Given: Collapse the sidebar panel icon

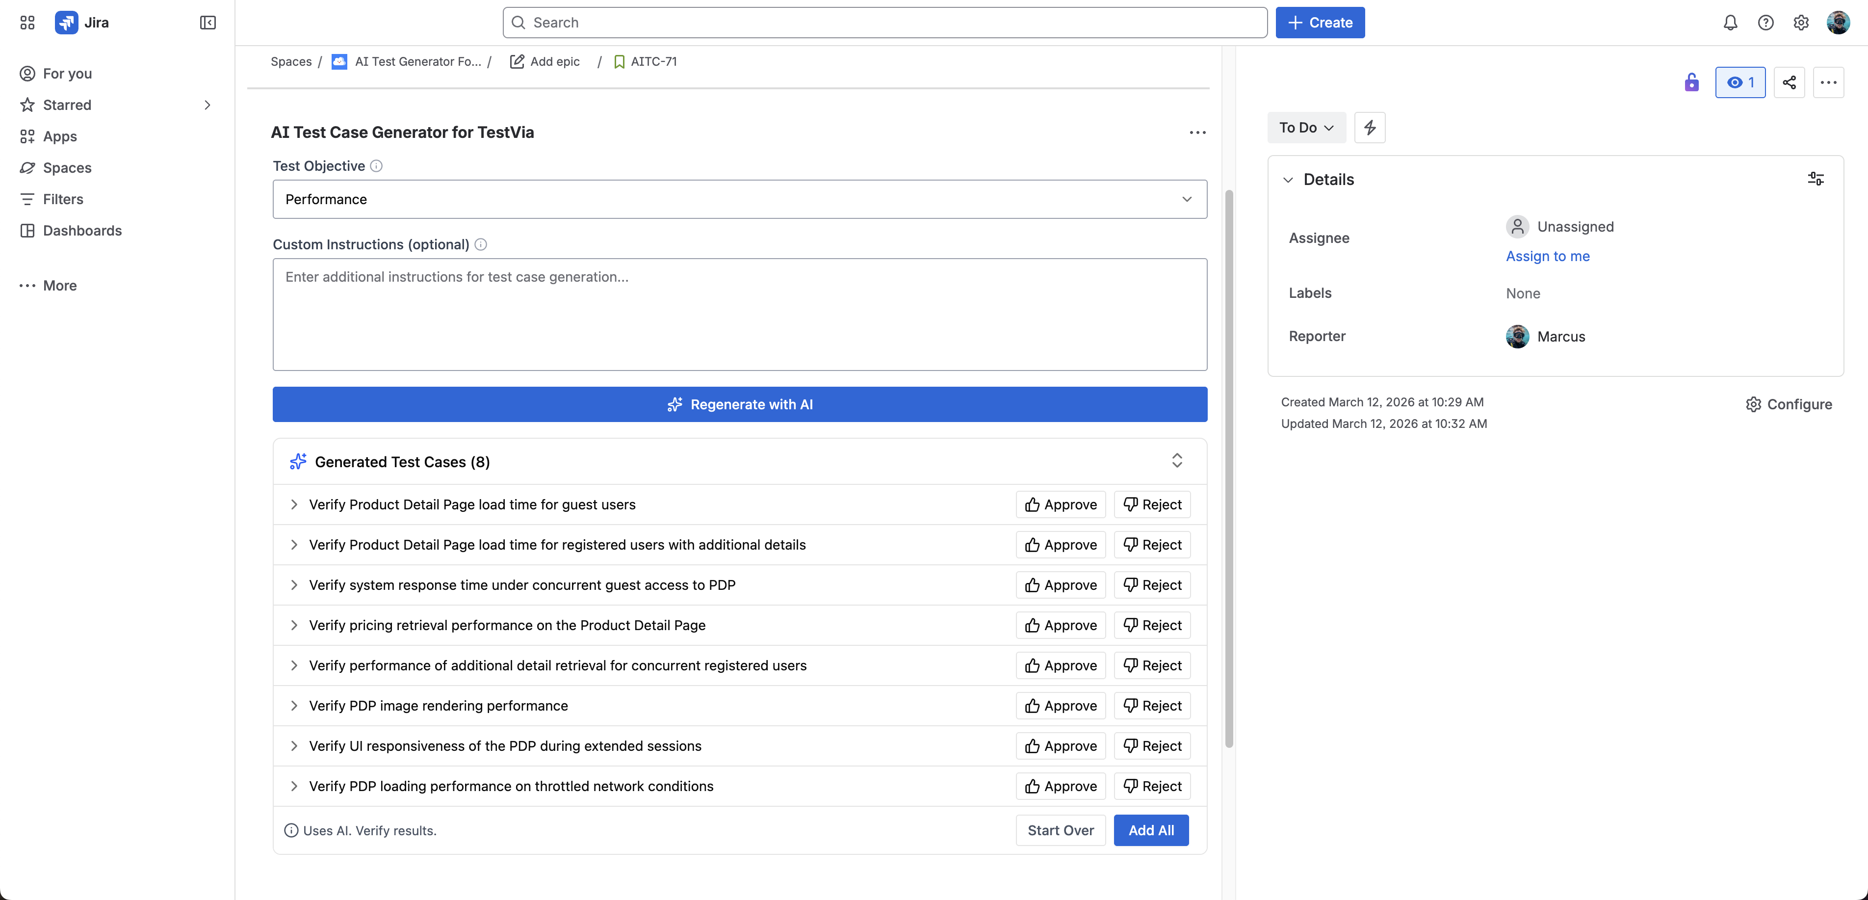Looking at the screenshot, I should (x=208, y=23).
